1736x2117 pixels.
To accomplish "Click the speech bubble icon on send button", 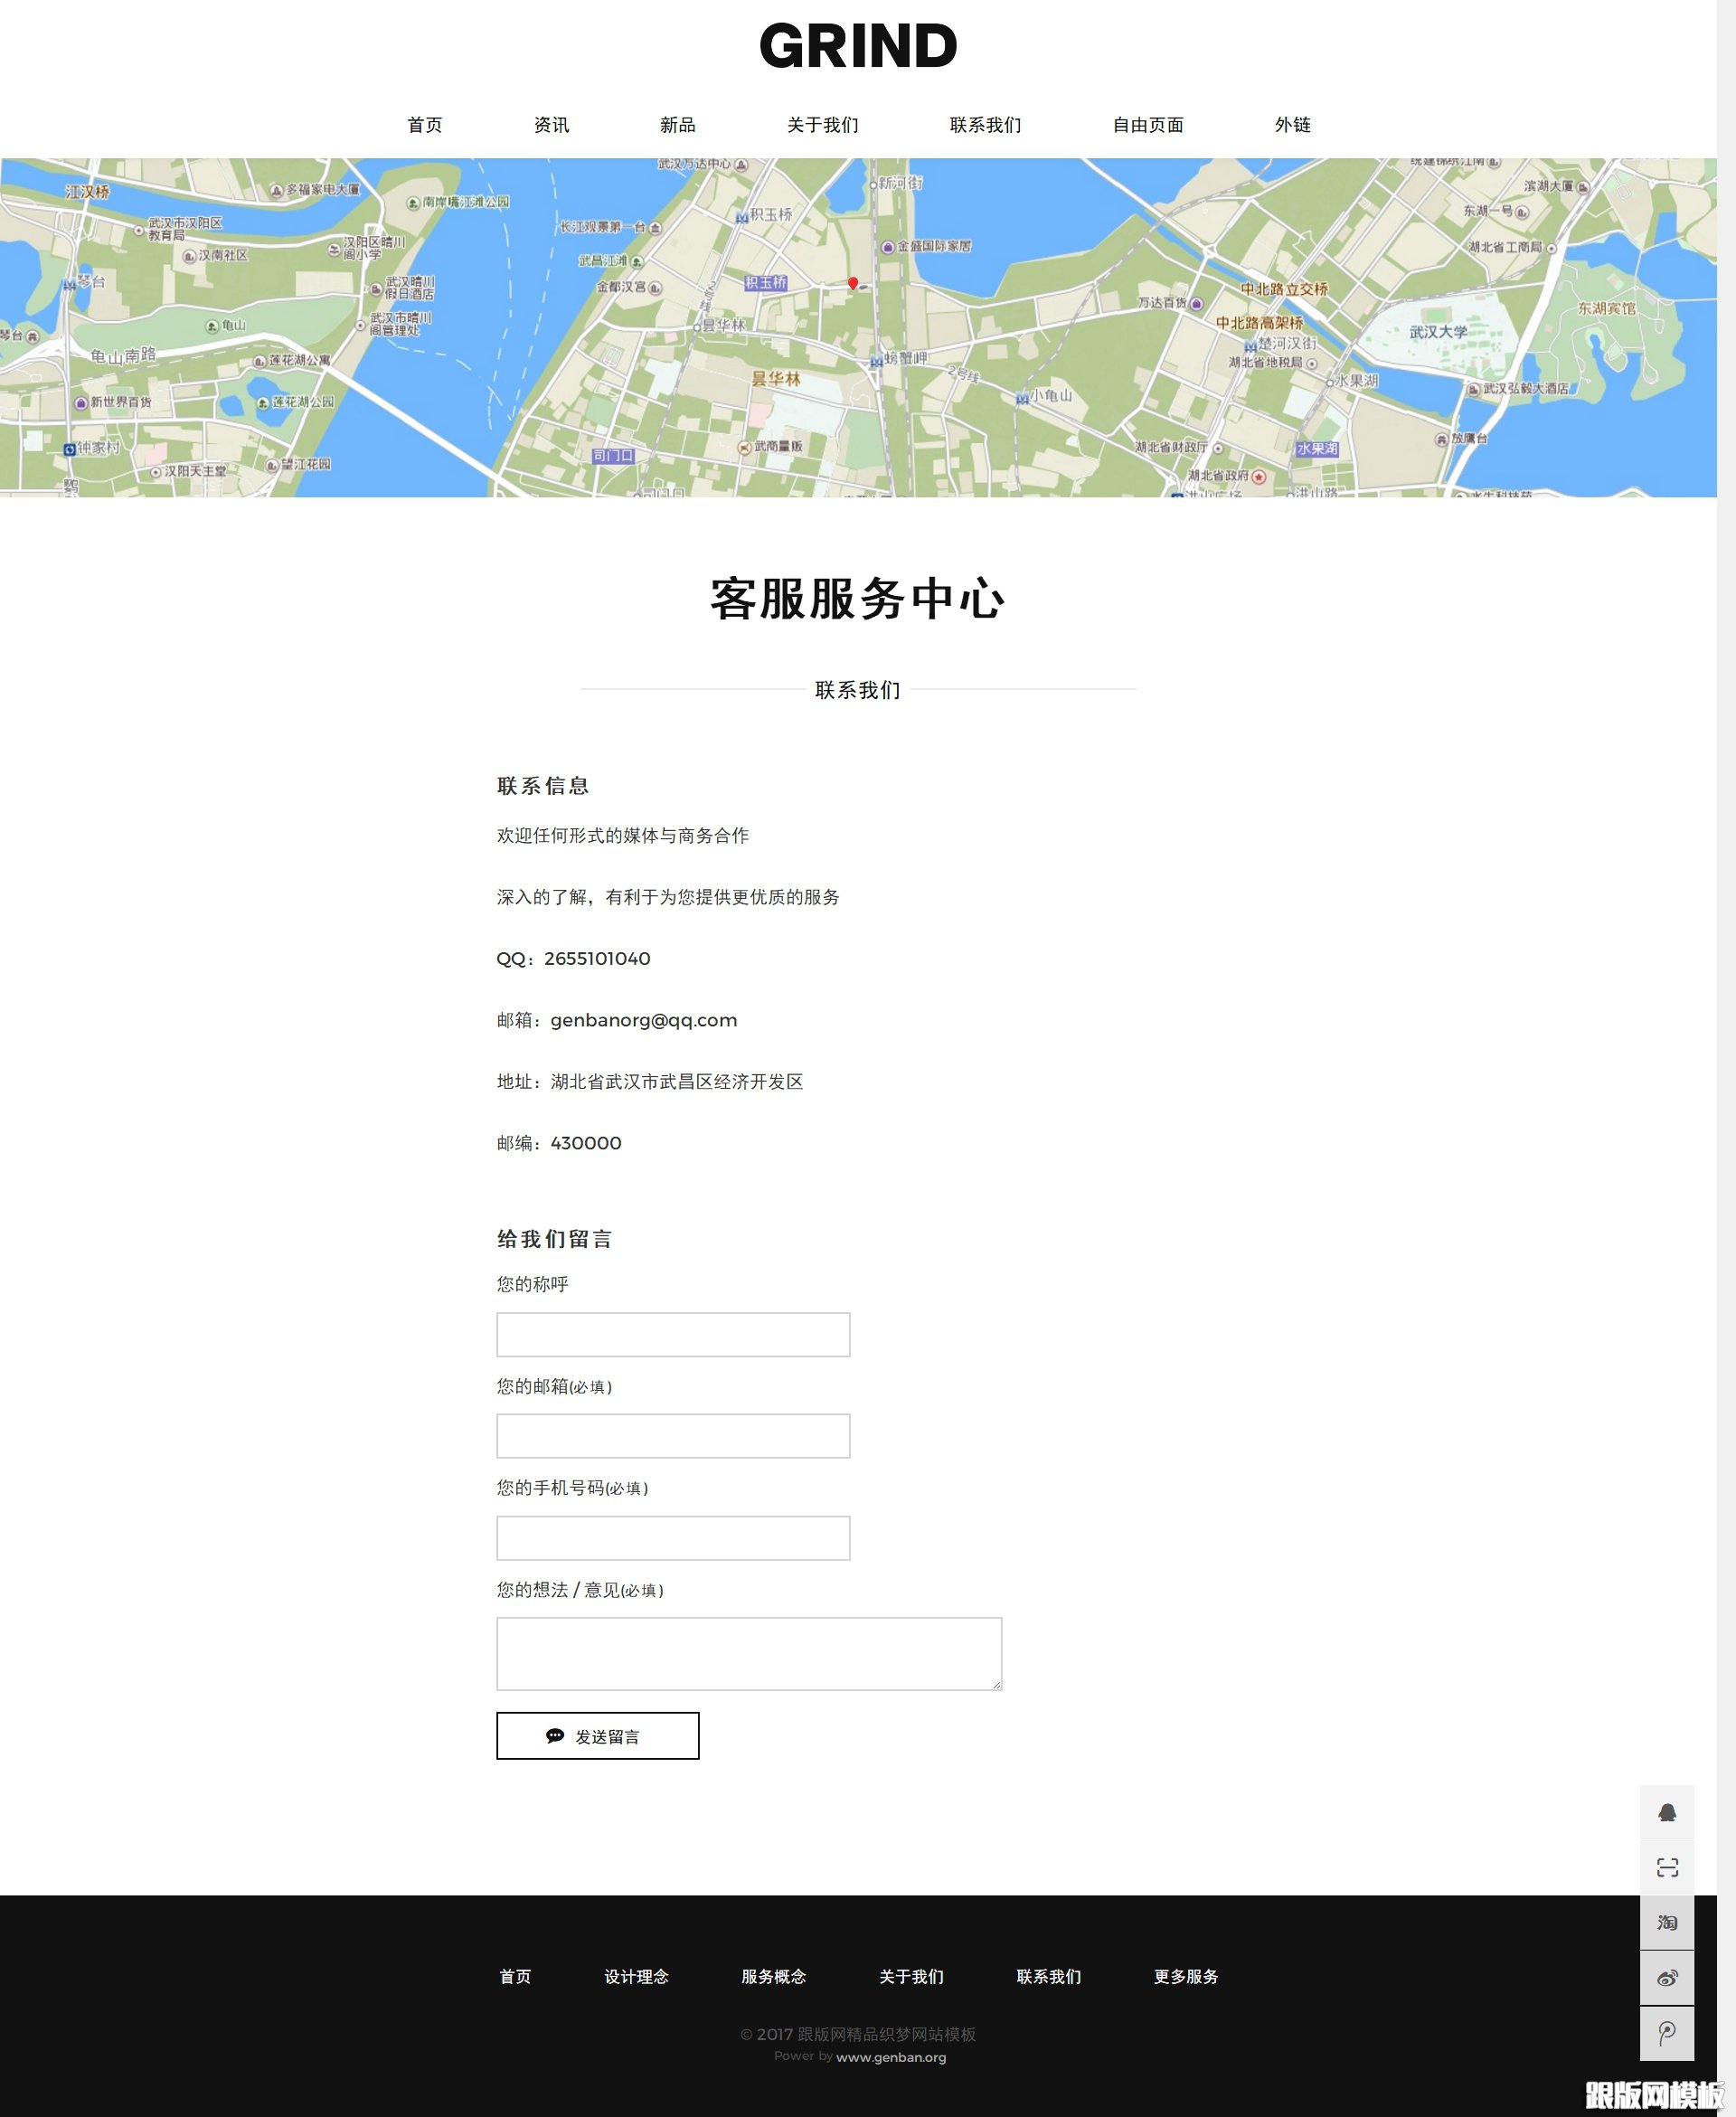I will (x=554, y=1736).
